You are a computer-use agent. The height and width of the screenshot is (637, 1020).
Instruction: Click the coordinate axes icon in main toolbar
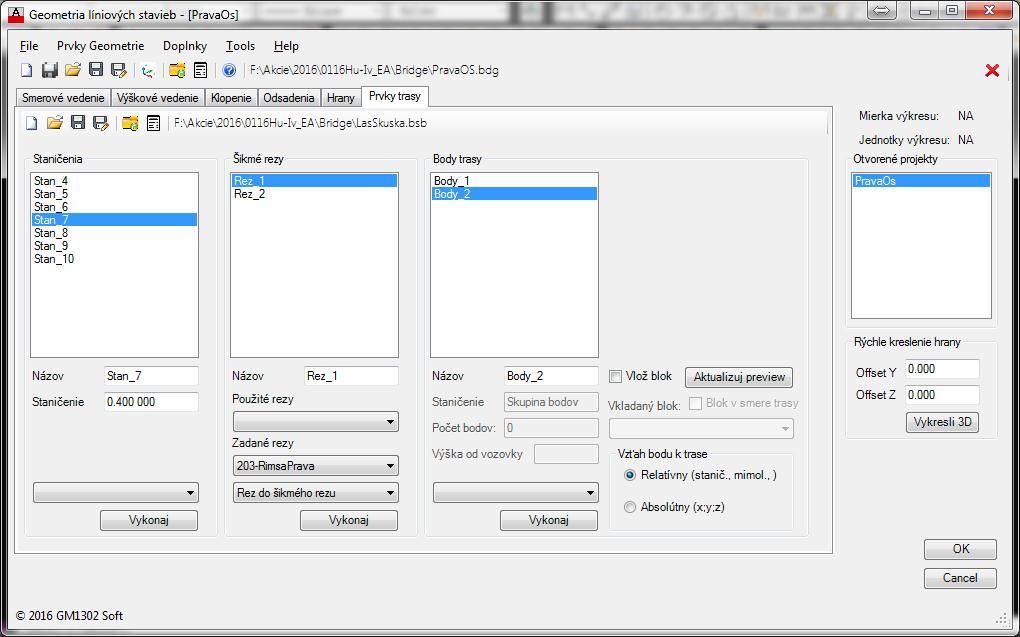pyautogui.click(x=148, y=70)
